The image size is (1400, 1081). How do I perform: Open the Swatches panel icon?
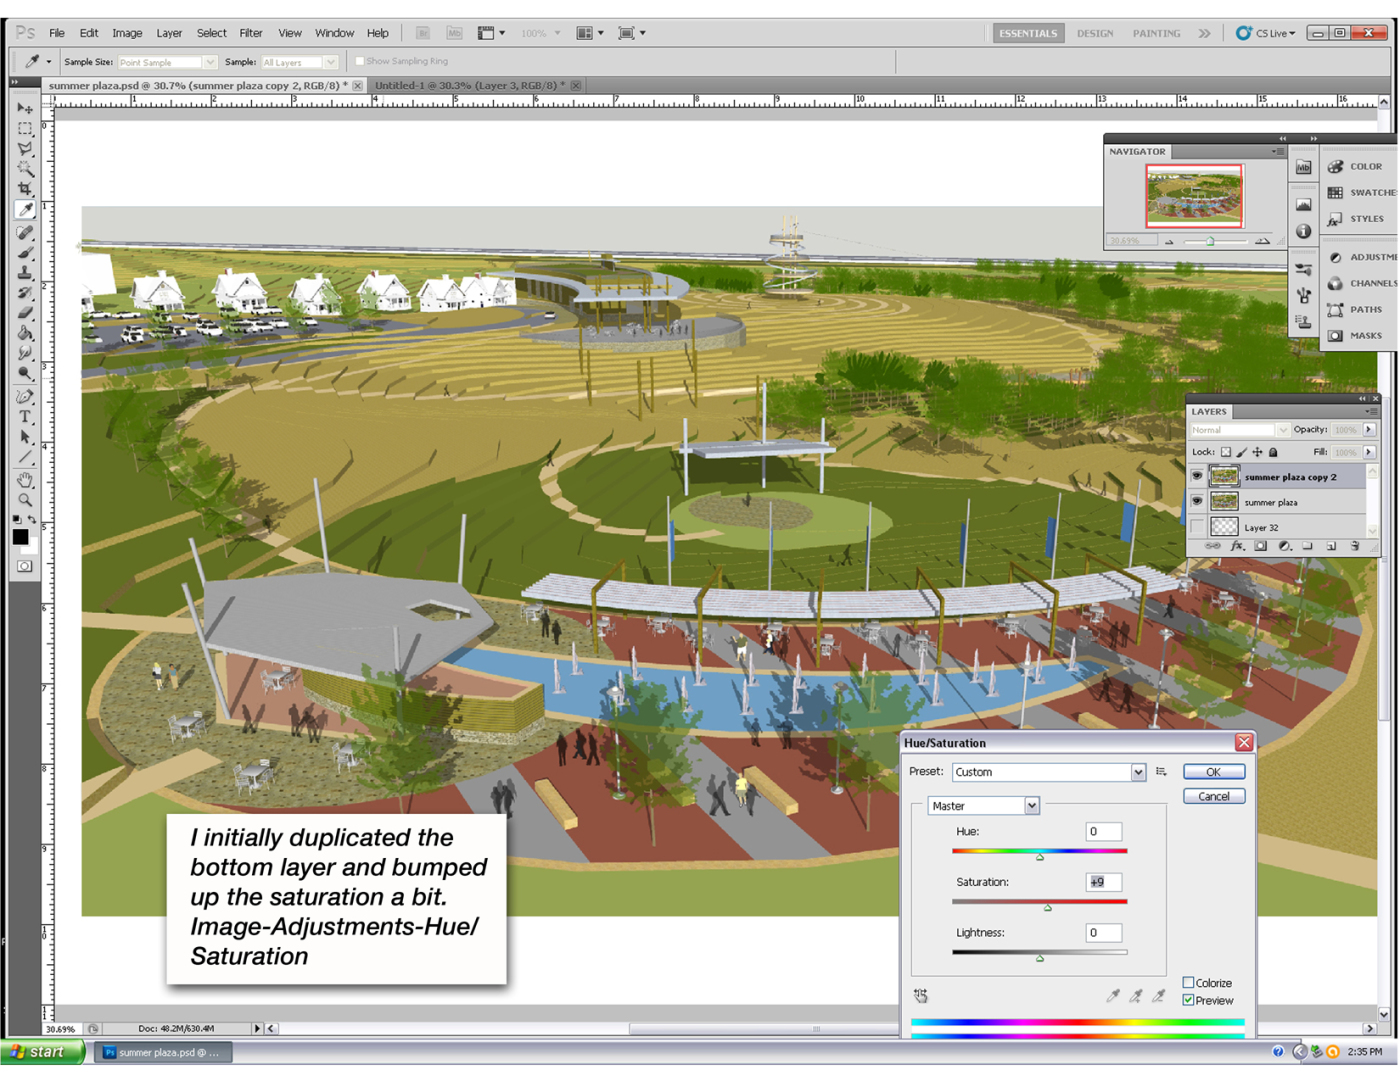1336,192
